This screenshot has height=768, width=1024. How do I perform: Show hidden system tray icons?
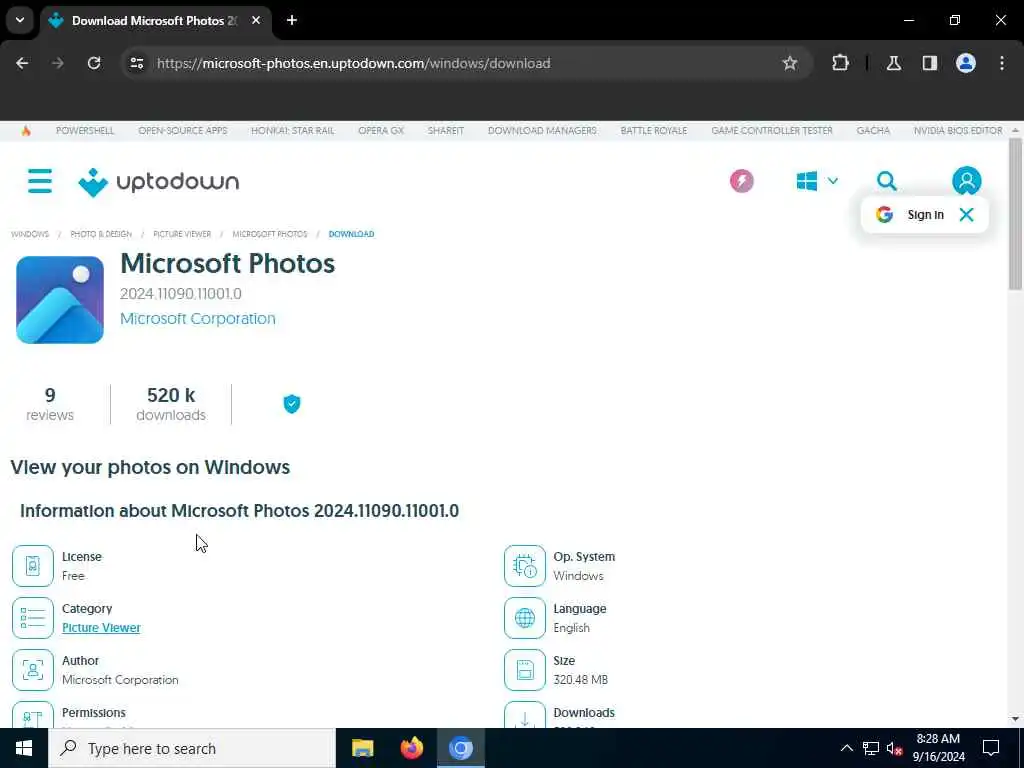click(846, 748)
